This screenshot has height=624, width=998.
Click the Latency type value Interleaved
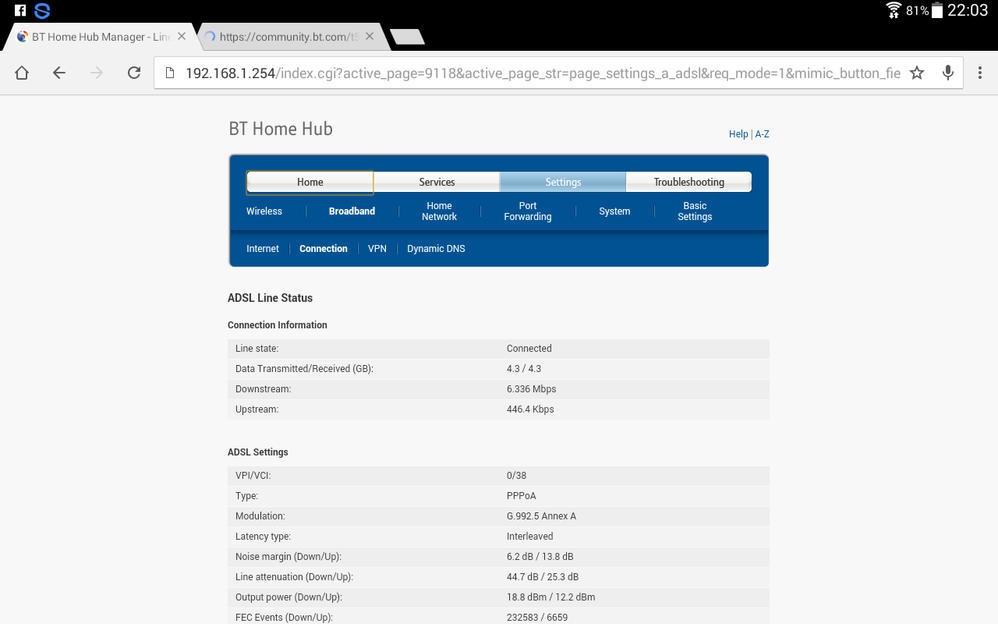pos(530,537)
